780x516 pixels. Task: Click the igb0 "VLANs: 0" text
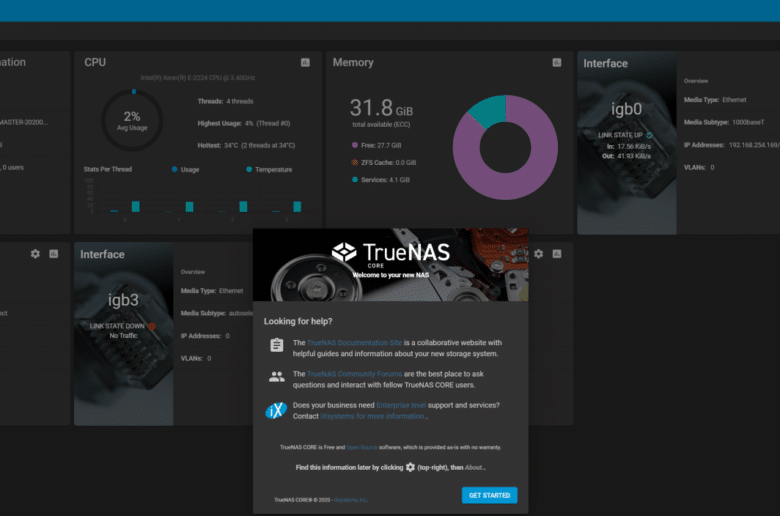click(699, 167)
